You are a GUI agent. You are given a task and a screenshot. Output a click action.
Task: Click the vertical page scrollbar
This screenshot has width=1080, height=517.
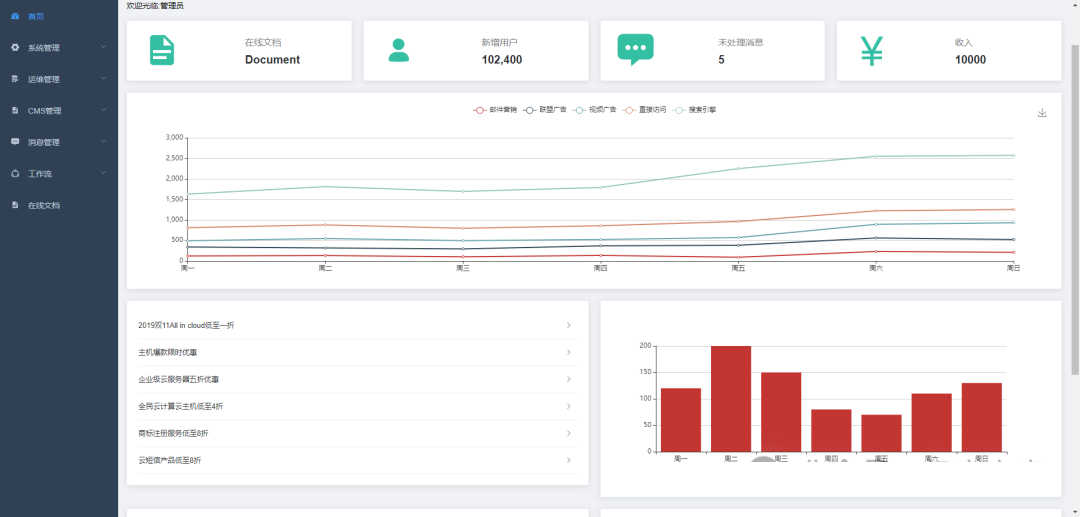[x=1075, y=200]
